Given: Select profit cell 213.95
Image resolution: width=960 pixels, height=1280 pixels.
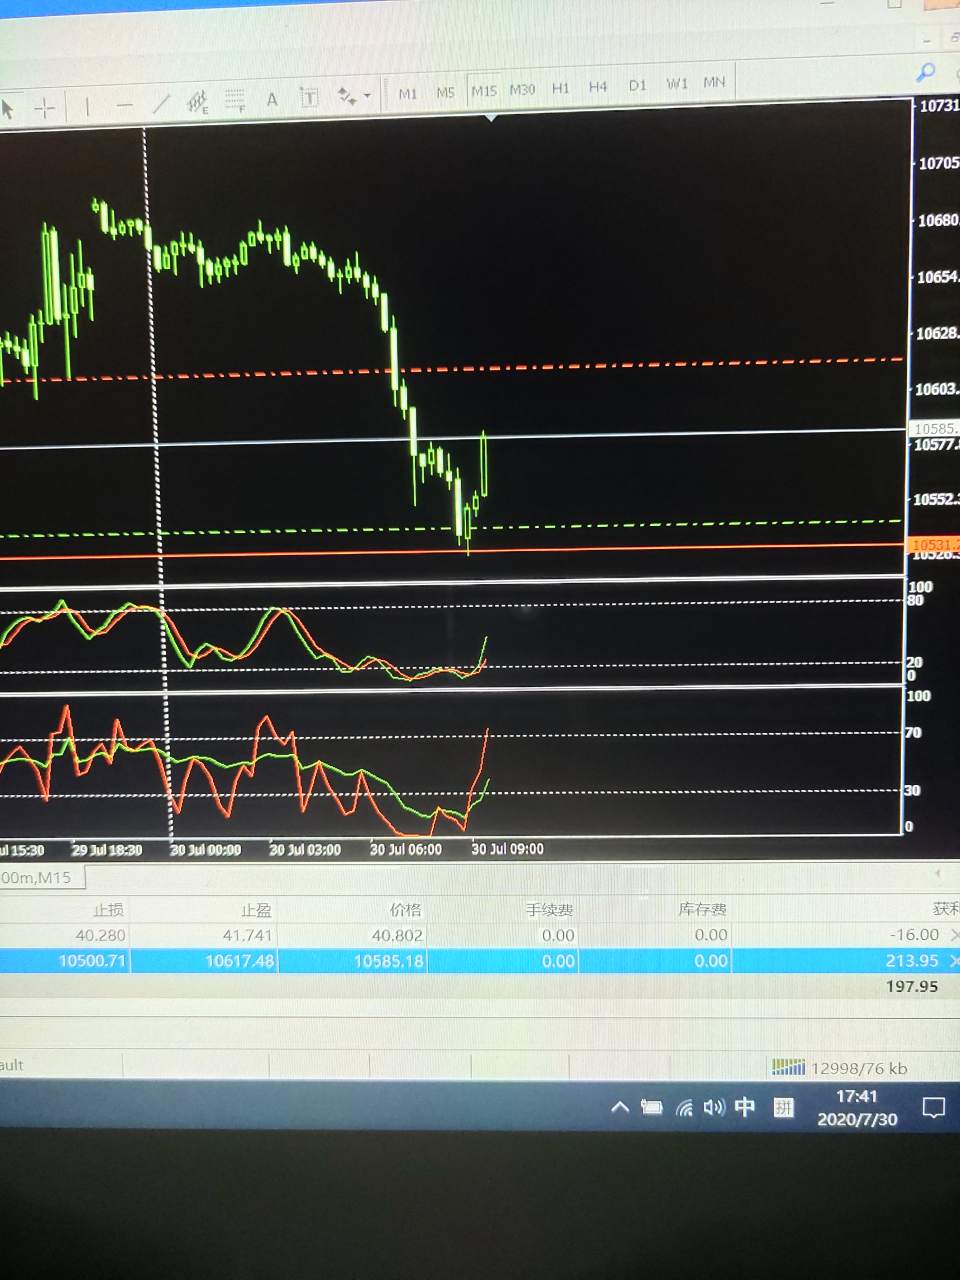Looking at the screenshot, I should click(912, 960).
